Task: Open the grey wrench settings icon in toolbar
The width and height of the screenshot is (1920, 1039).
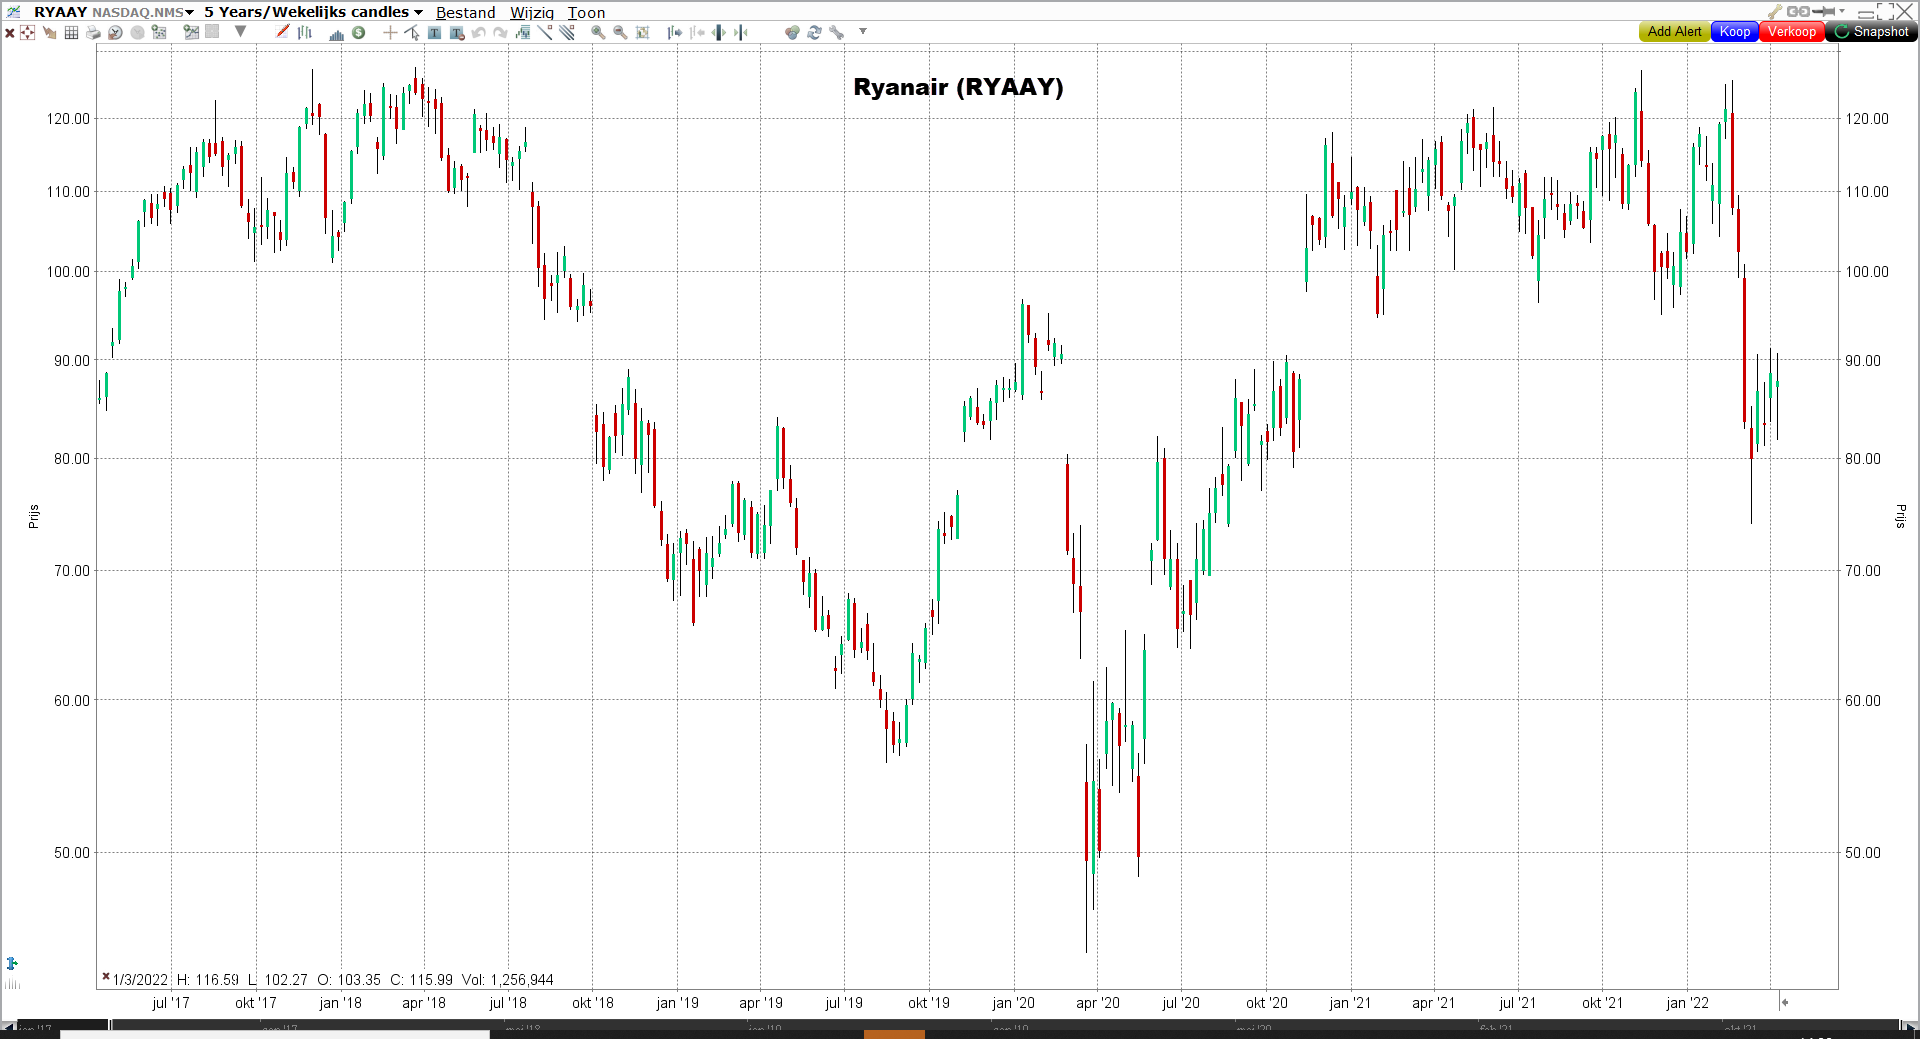Action: tap(837, 32)
